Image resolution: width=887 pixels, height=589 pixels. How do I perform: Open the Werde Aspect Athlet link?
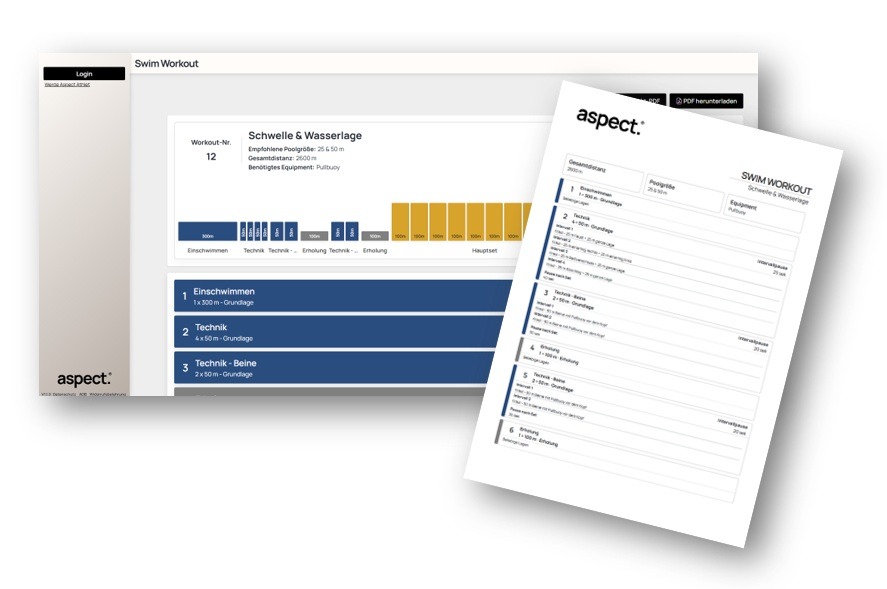tap(67, 85)
